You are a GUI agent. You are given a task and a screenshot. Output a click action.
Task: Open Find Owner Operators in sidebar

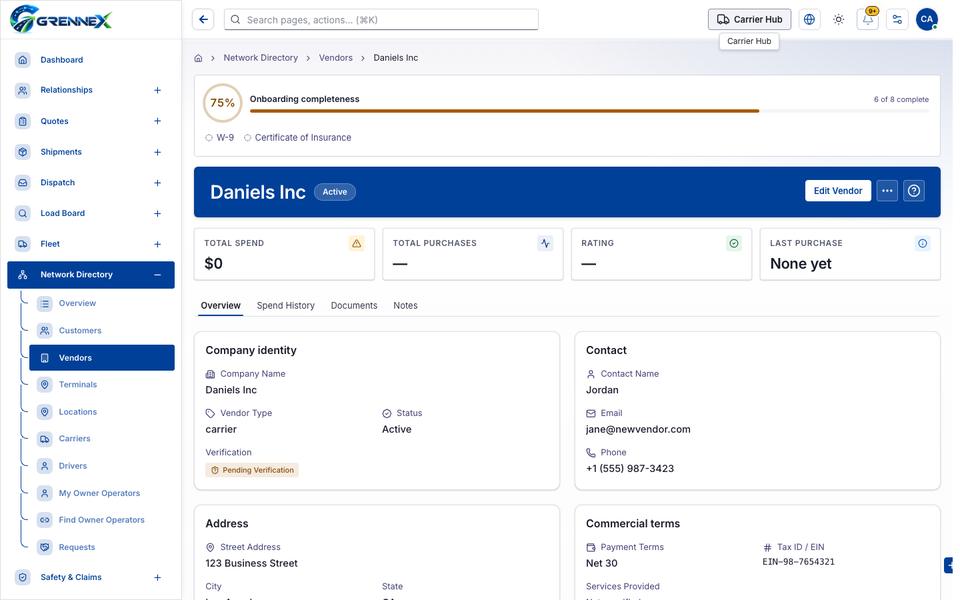pyautogui.click(x=102, y=520)
